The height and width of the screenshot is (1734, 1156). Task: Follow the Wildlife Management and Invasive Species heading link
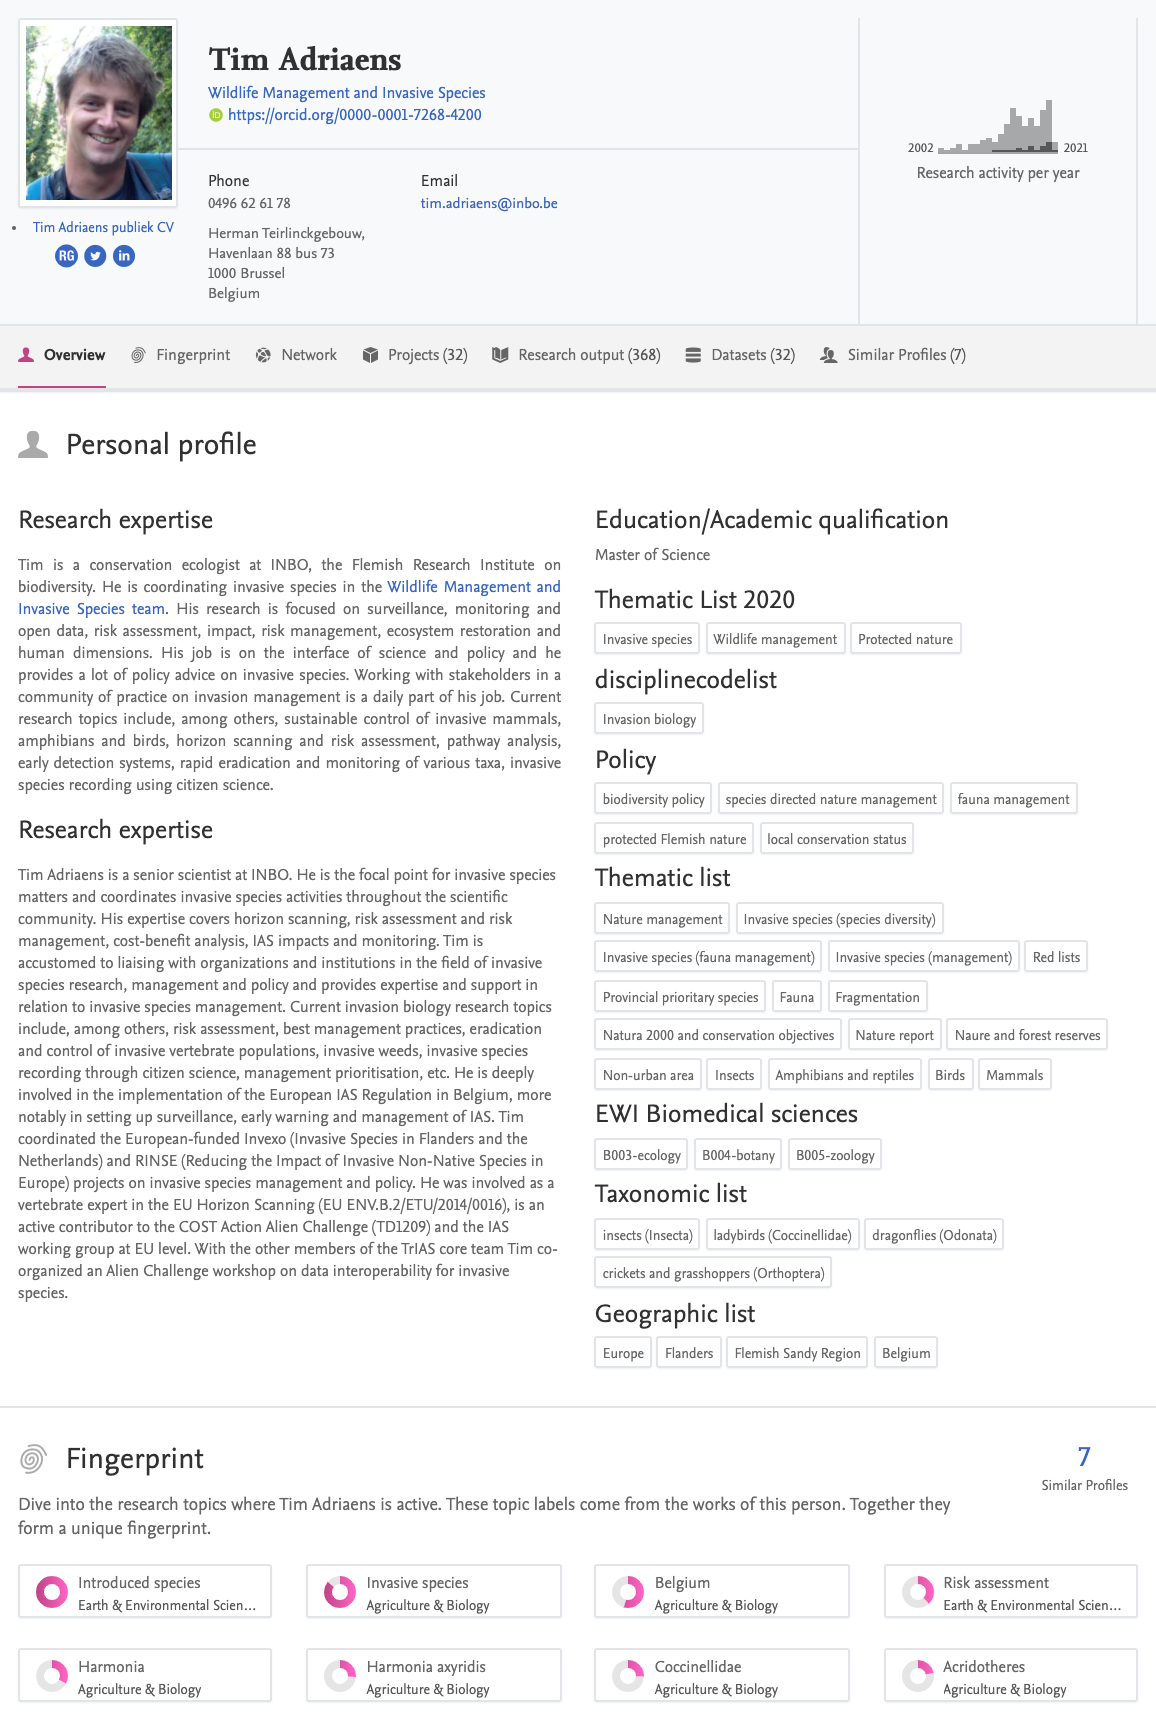click(346, 93)
